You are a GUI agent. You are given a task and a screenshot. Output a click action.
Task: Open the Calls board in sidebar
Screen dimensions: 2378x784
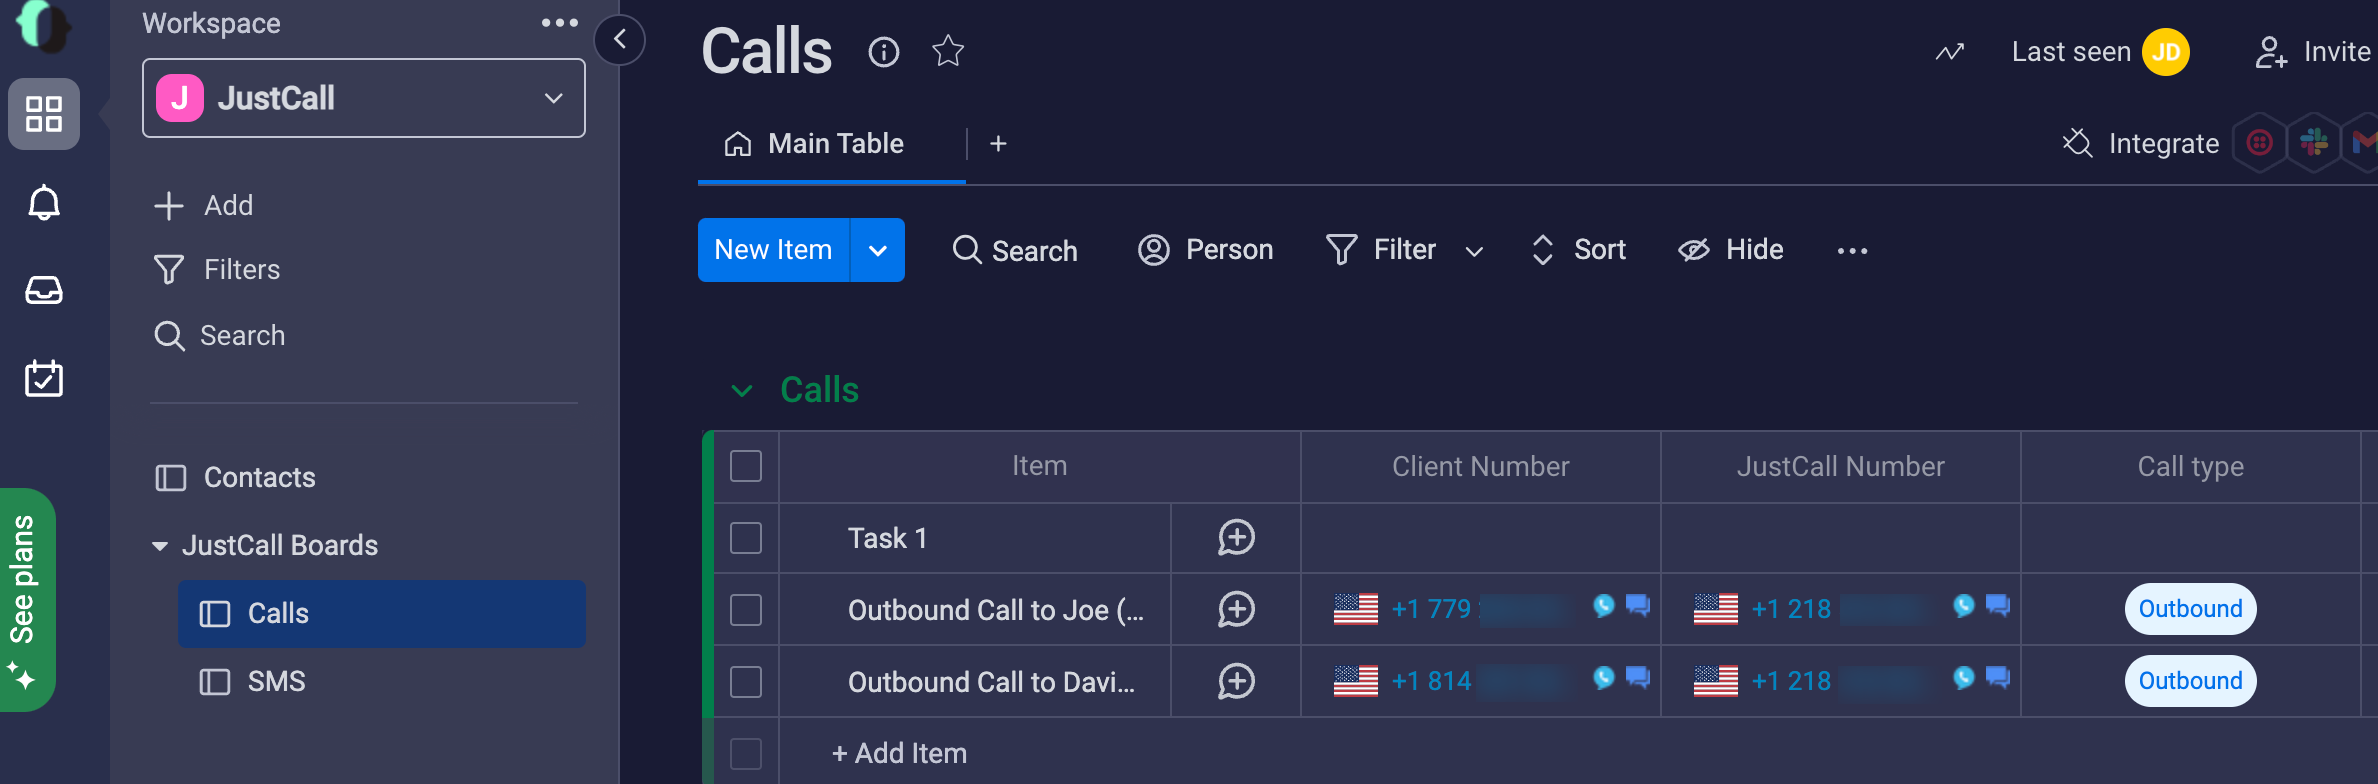click(382, 614)
